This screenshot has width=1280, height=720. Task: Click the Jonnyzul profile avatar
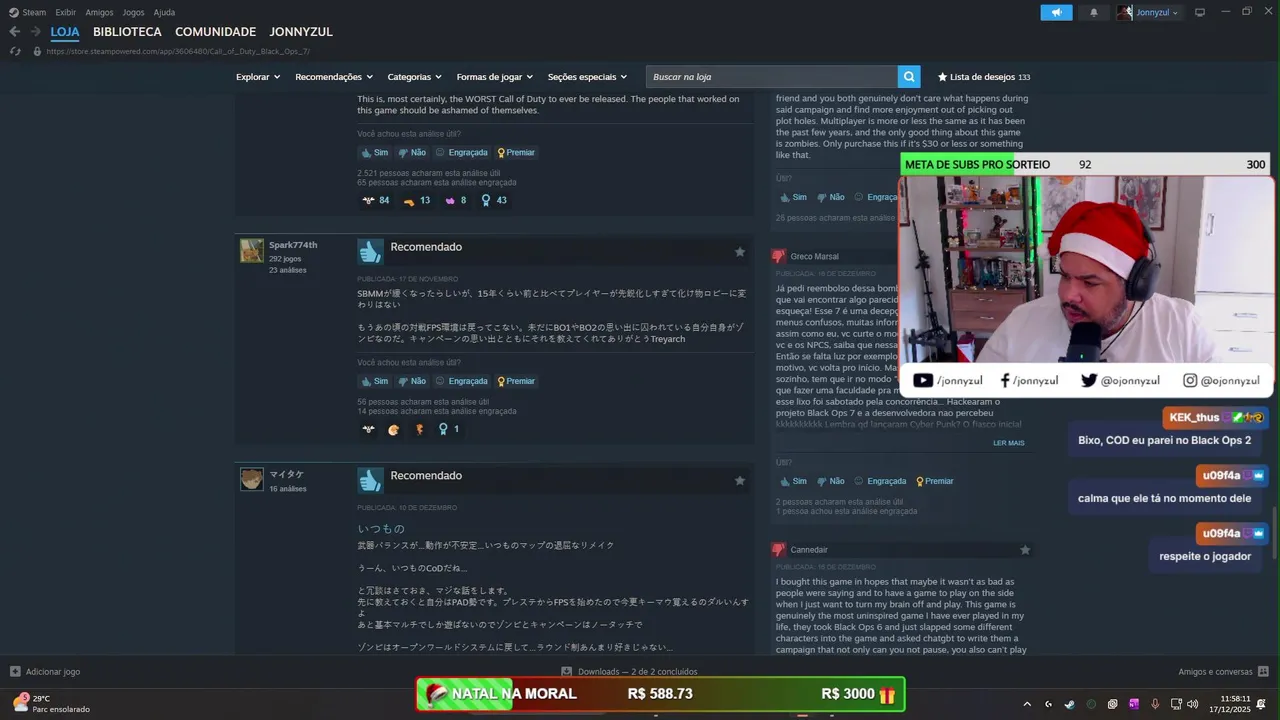click(1125, 12)
